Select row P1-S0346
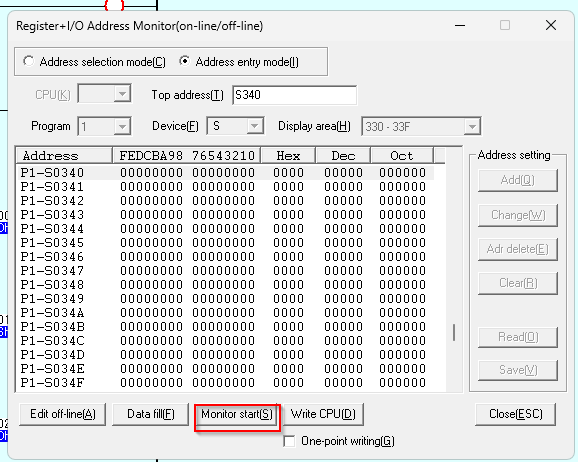 226,257
